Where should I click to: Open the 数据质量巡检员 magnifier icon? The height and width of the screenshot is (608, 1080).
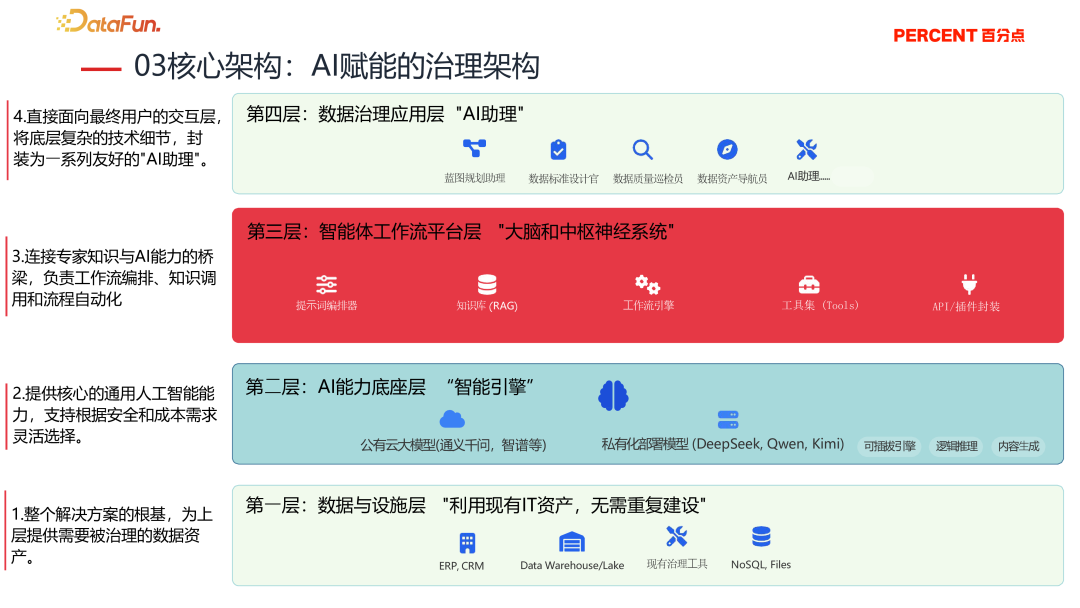(x=643, y=150)
